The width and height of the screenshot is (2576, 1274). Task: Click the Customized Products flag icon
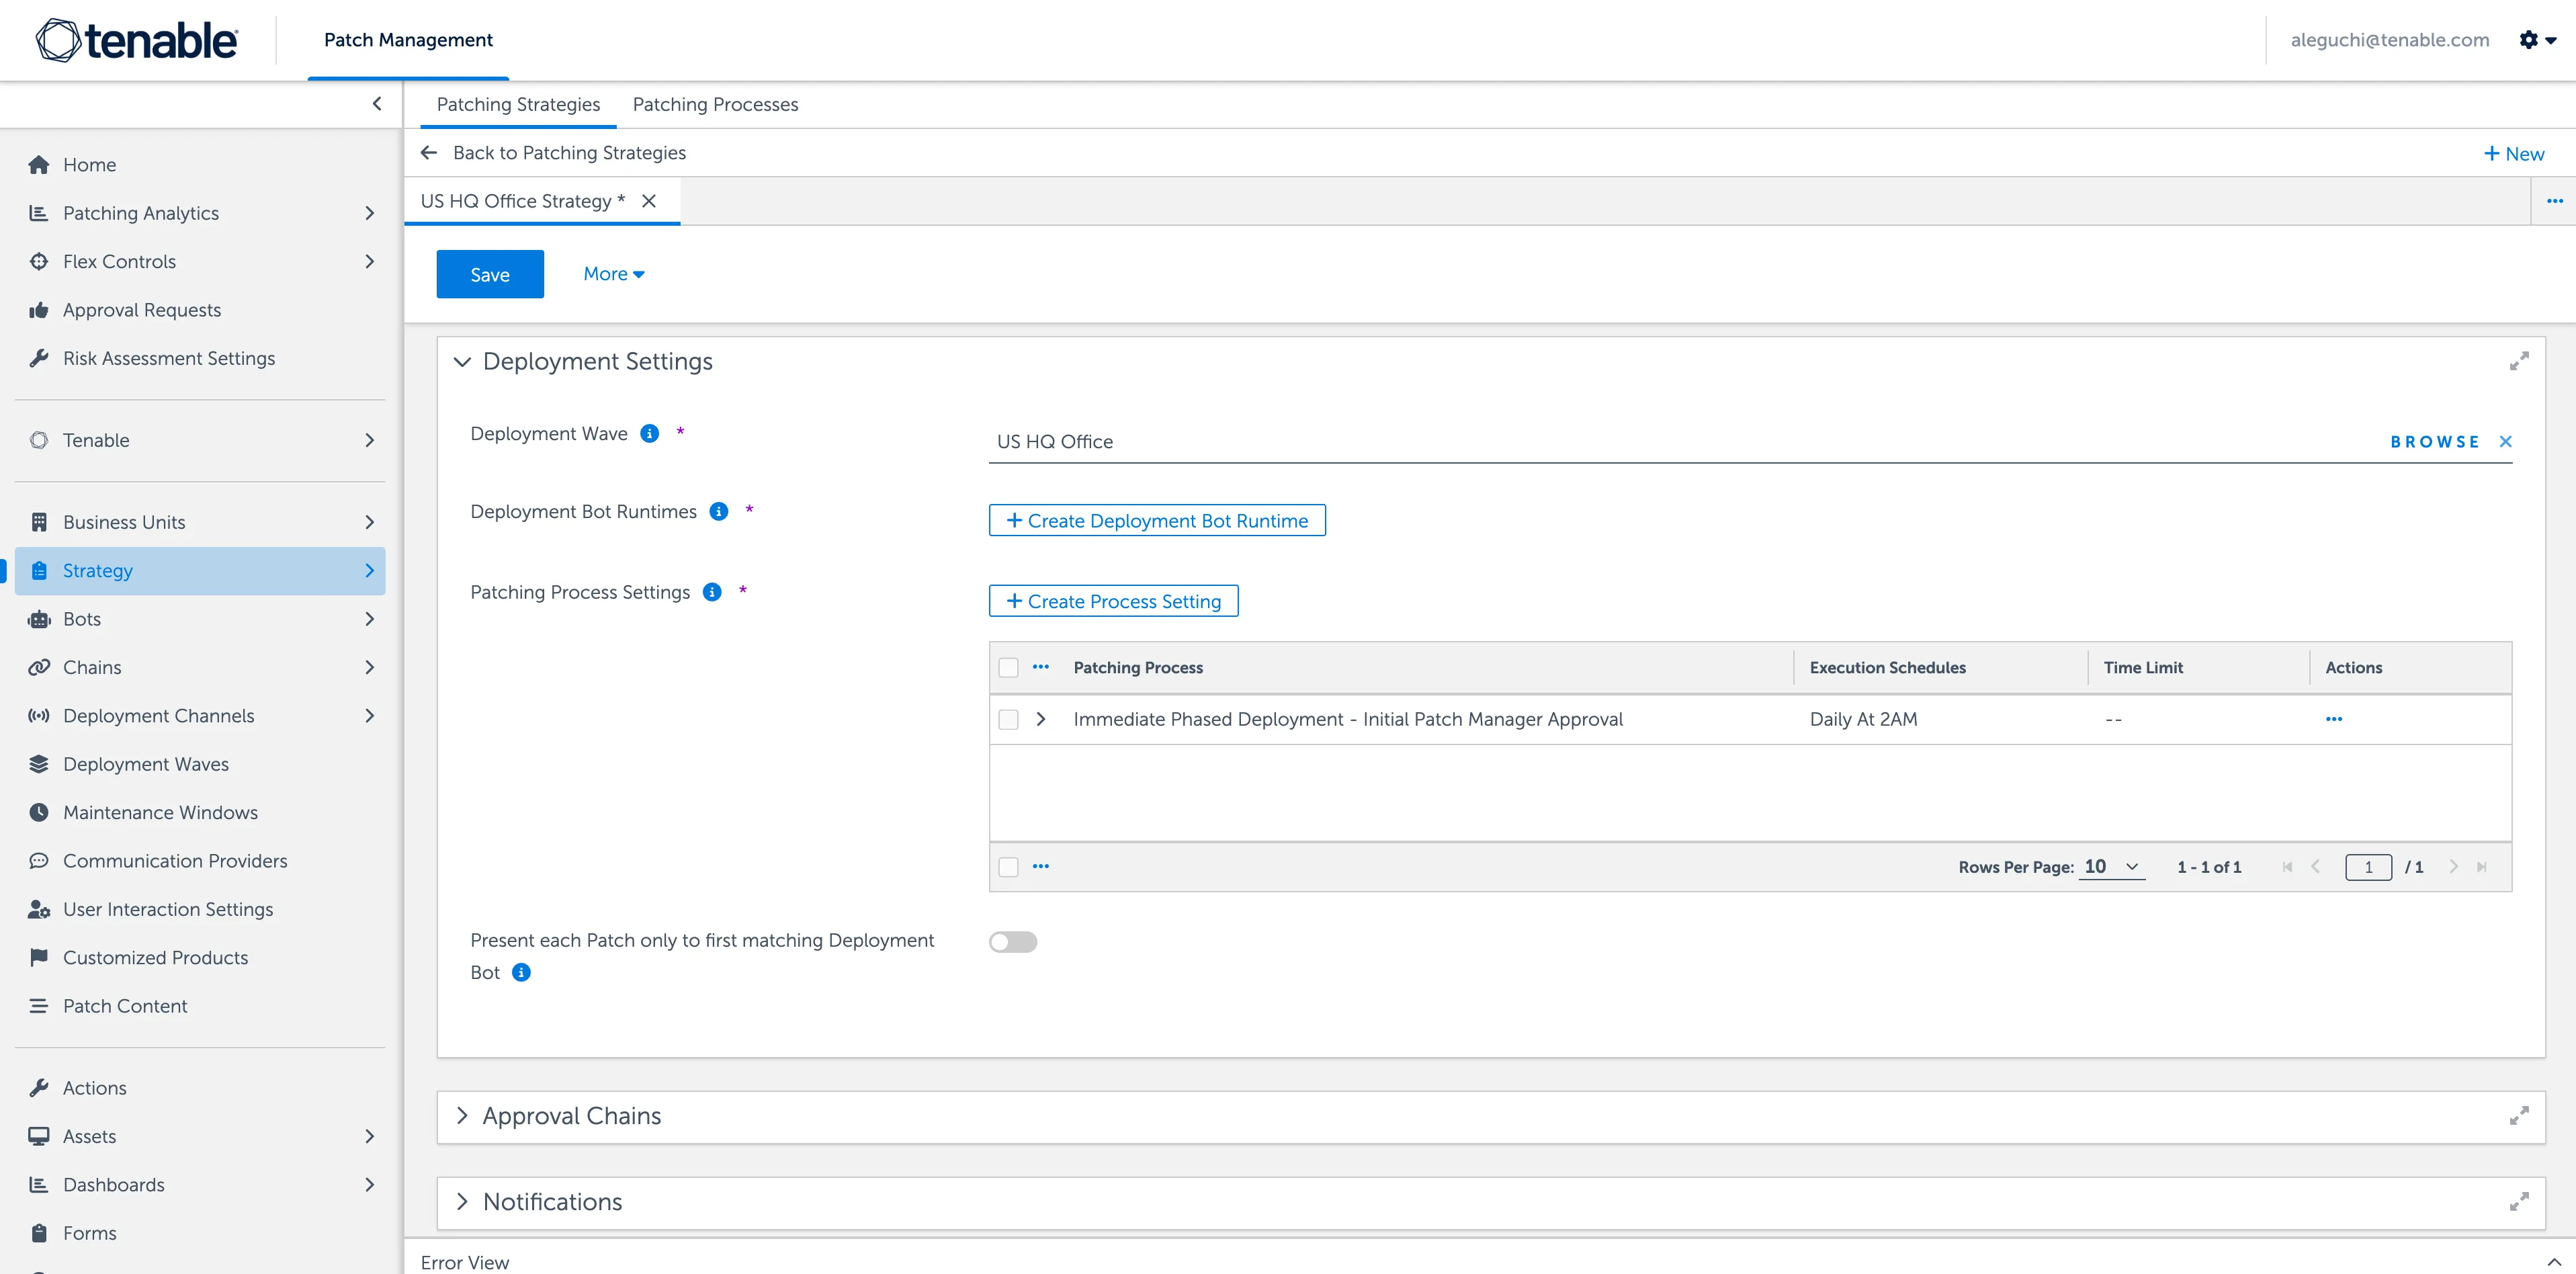39,957
